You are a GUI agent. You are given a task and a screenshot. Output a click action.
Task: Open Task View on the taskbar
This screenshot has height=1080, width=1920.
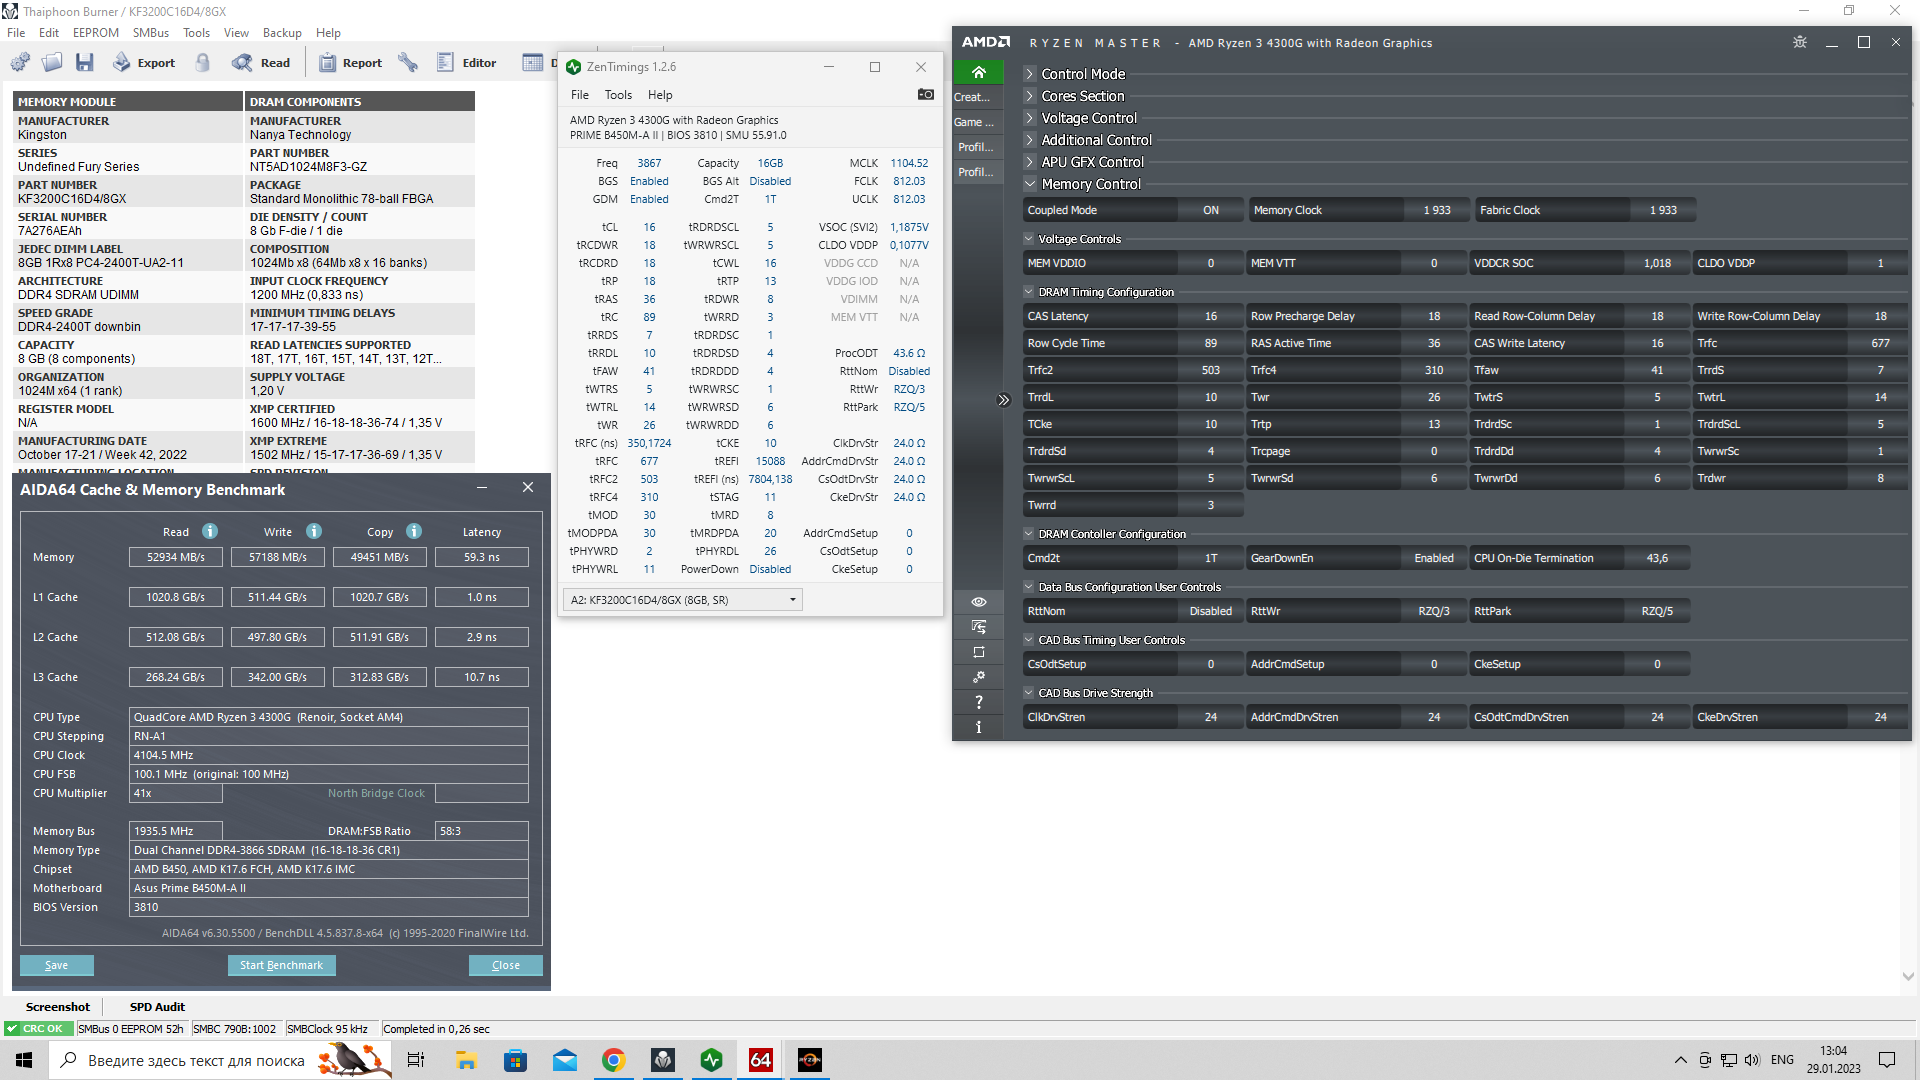tap(416, 1060)
